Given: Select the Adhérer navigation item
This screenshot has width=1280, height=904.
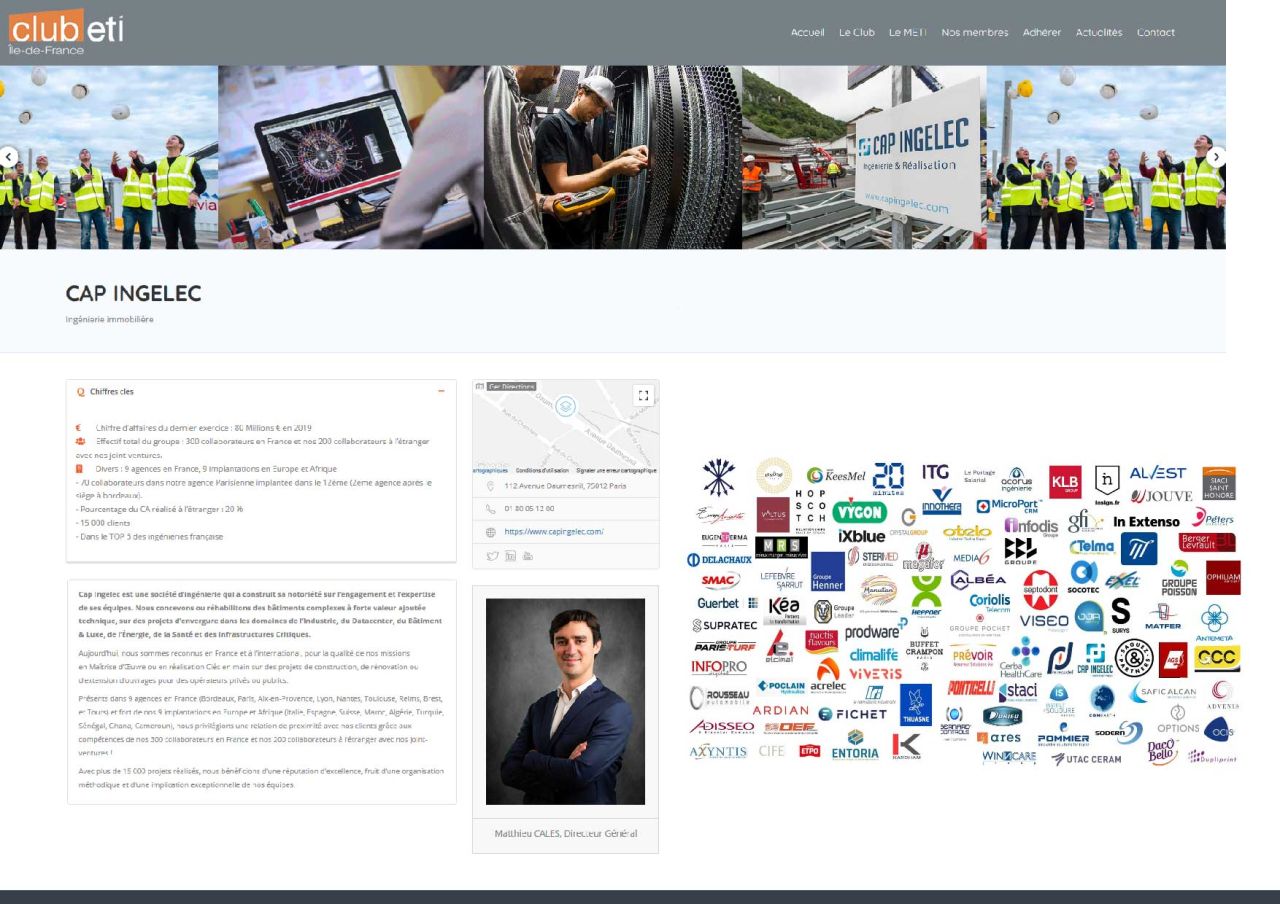Looking at the screenshot, I should point(1042,32).
